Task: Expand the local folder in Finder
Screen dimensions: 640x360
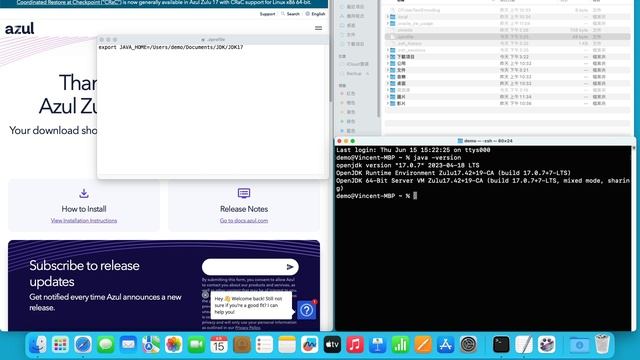Action: [x=388, y=17]
